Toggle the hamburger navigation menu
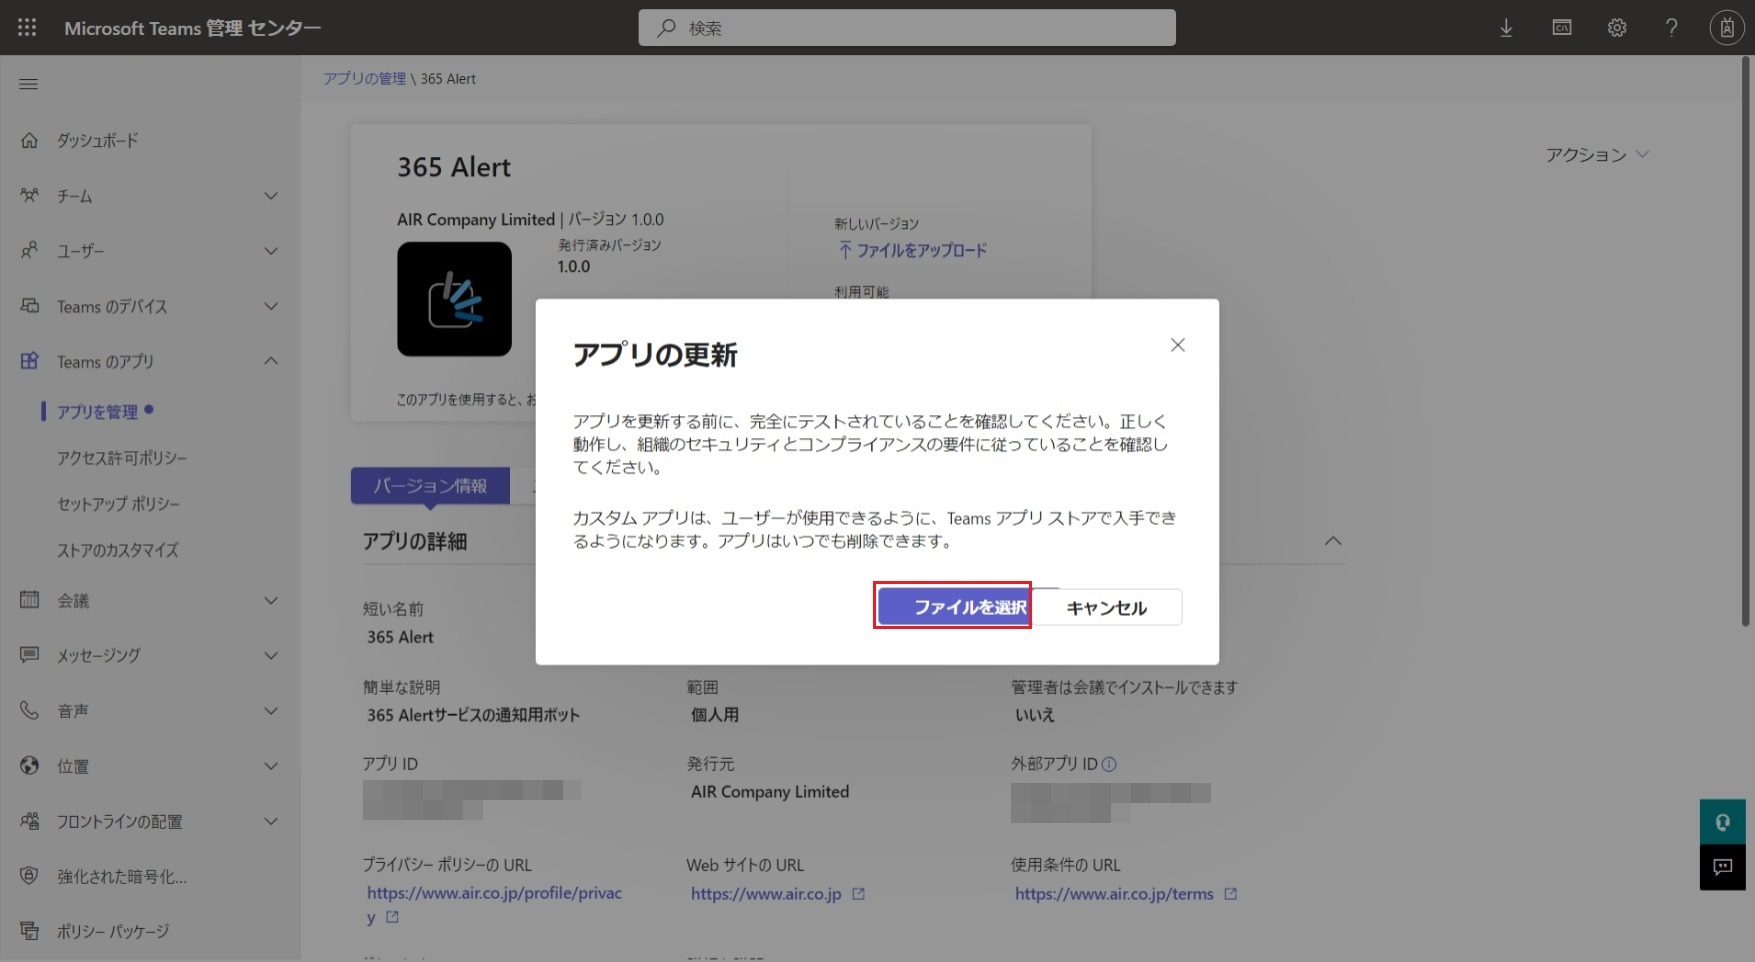The width and height of the screenshot is (1755, 962). pyautogui.click(x=29, y=84)
